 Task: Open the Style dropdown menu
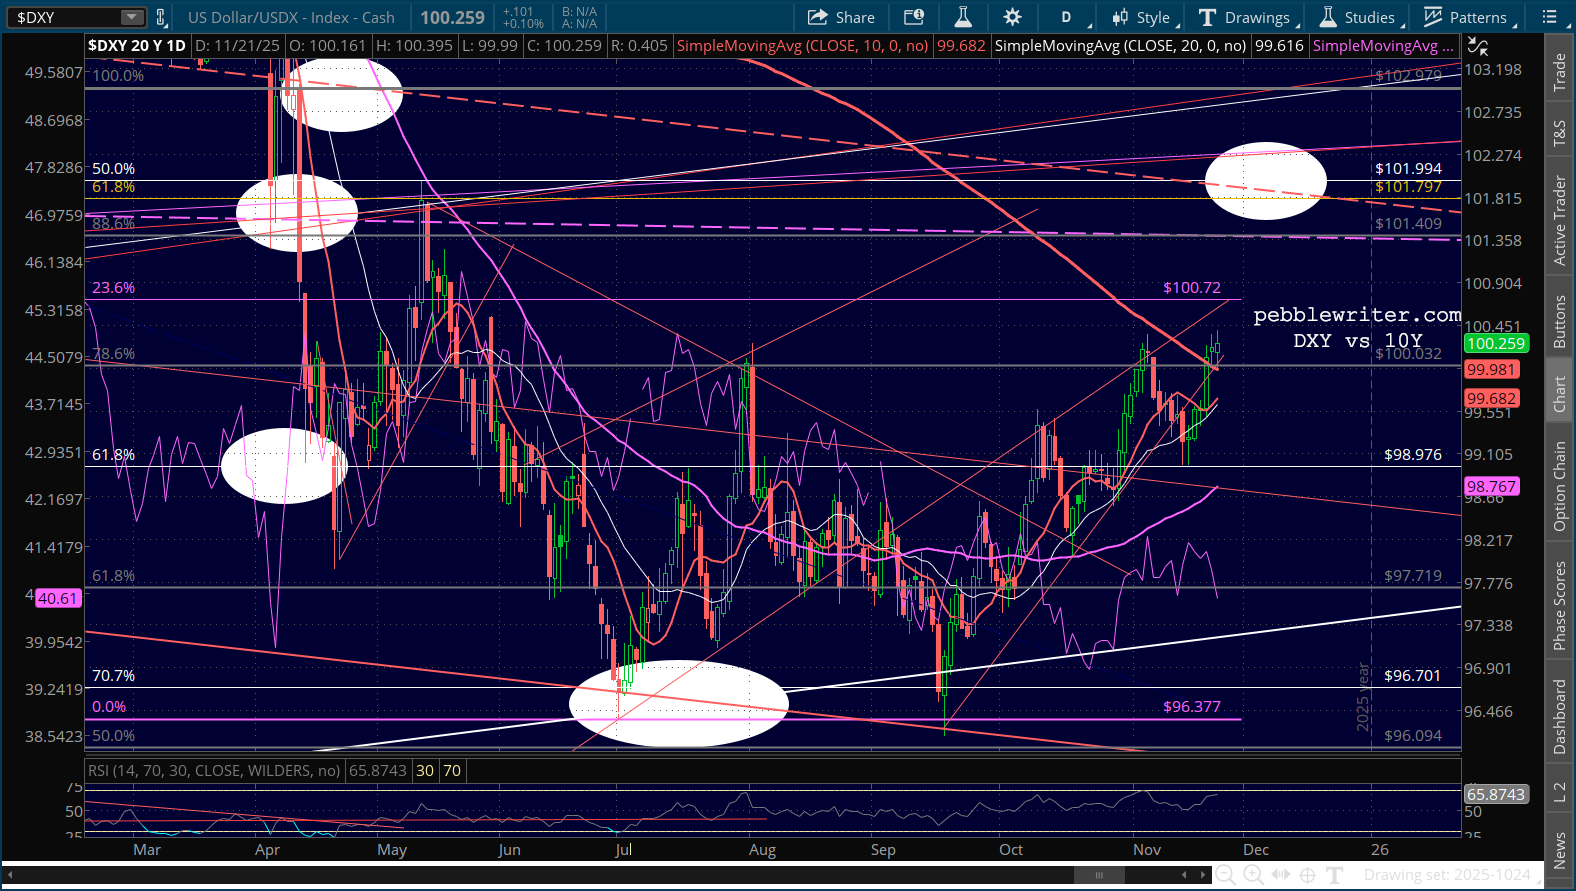tap(1143, 17)
